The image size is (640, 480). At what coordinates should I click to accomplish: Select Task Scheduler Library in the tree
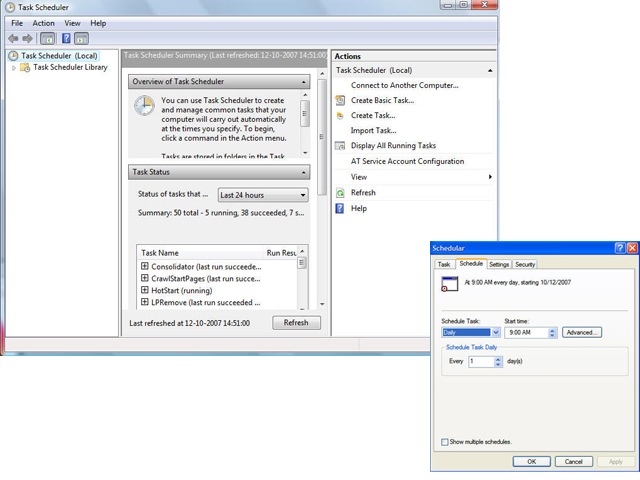[x=70, y=67]
